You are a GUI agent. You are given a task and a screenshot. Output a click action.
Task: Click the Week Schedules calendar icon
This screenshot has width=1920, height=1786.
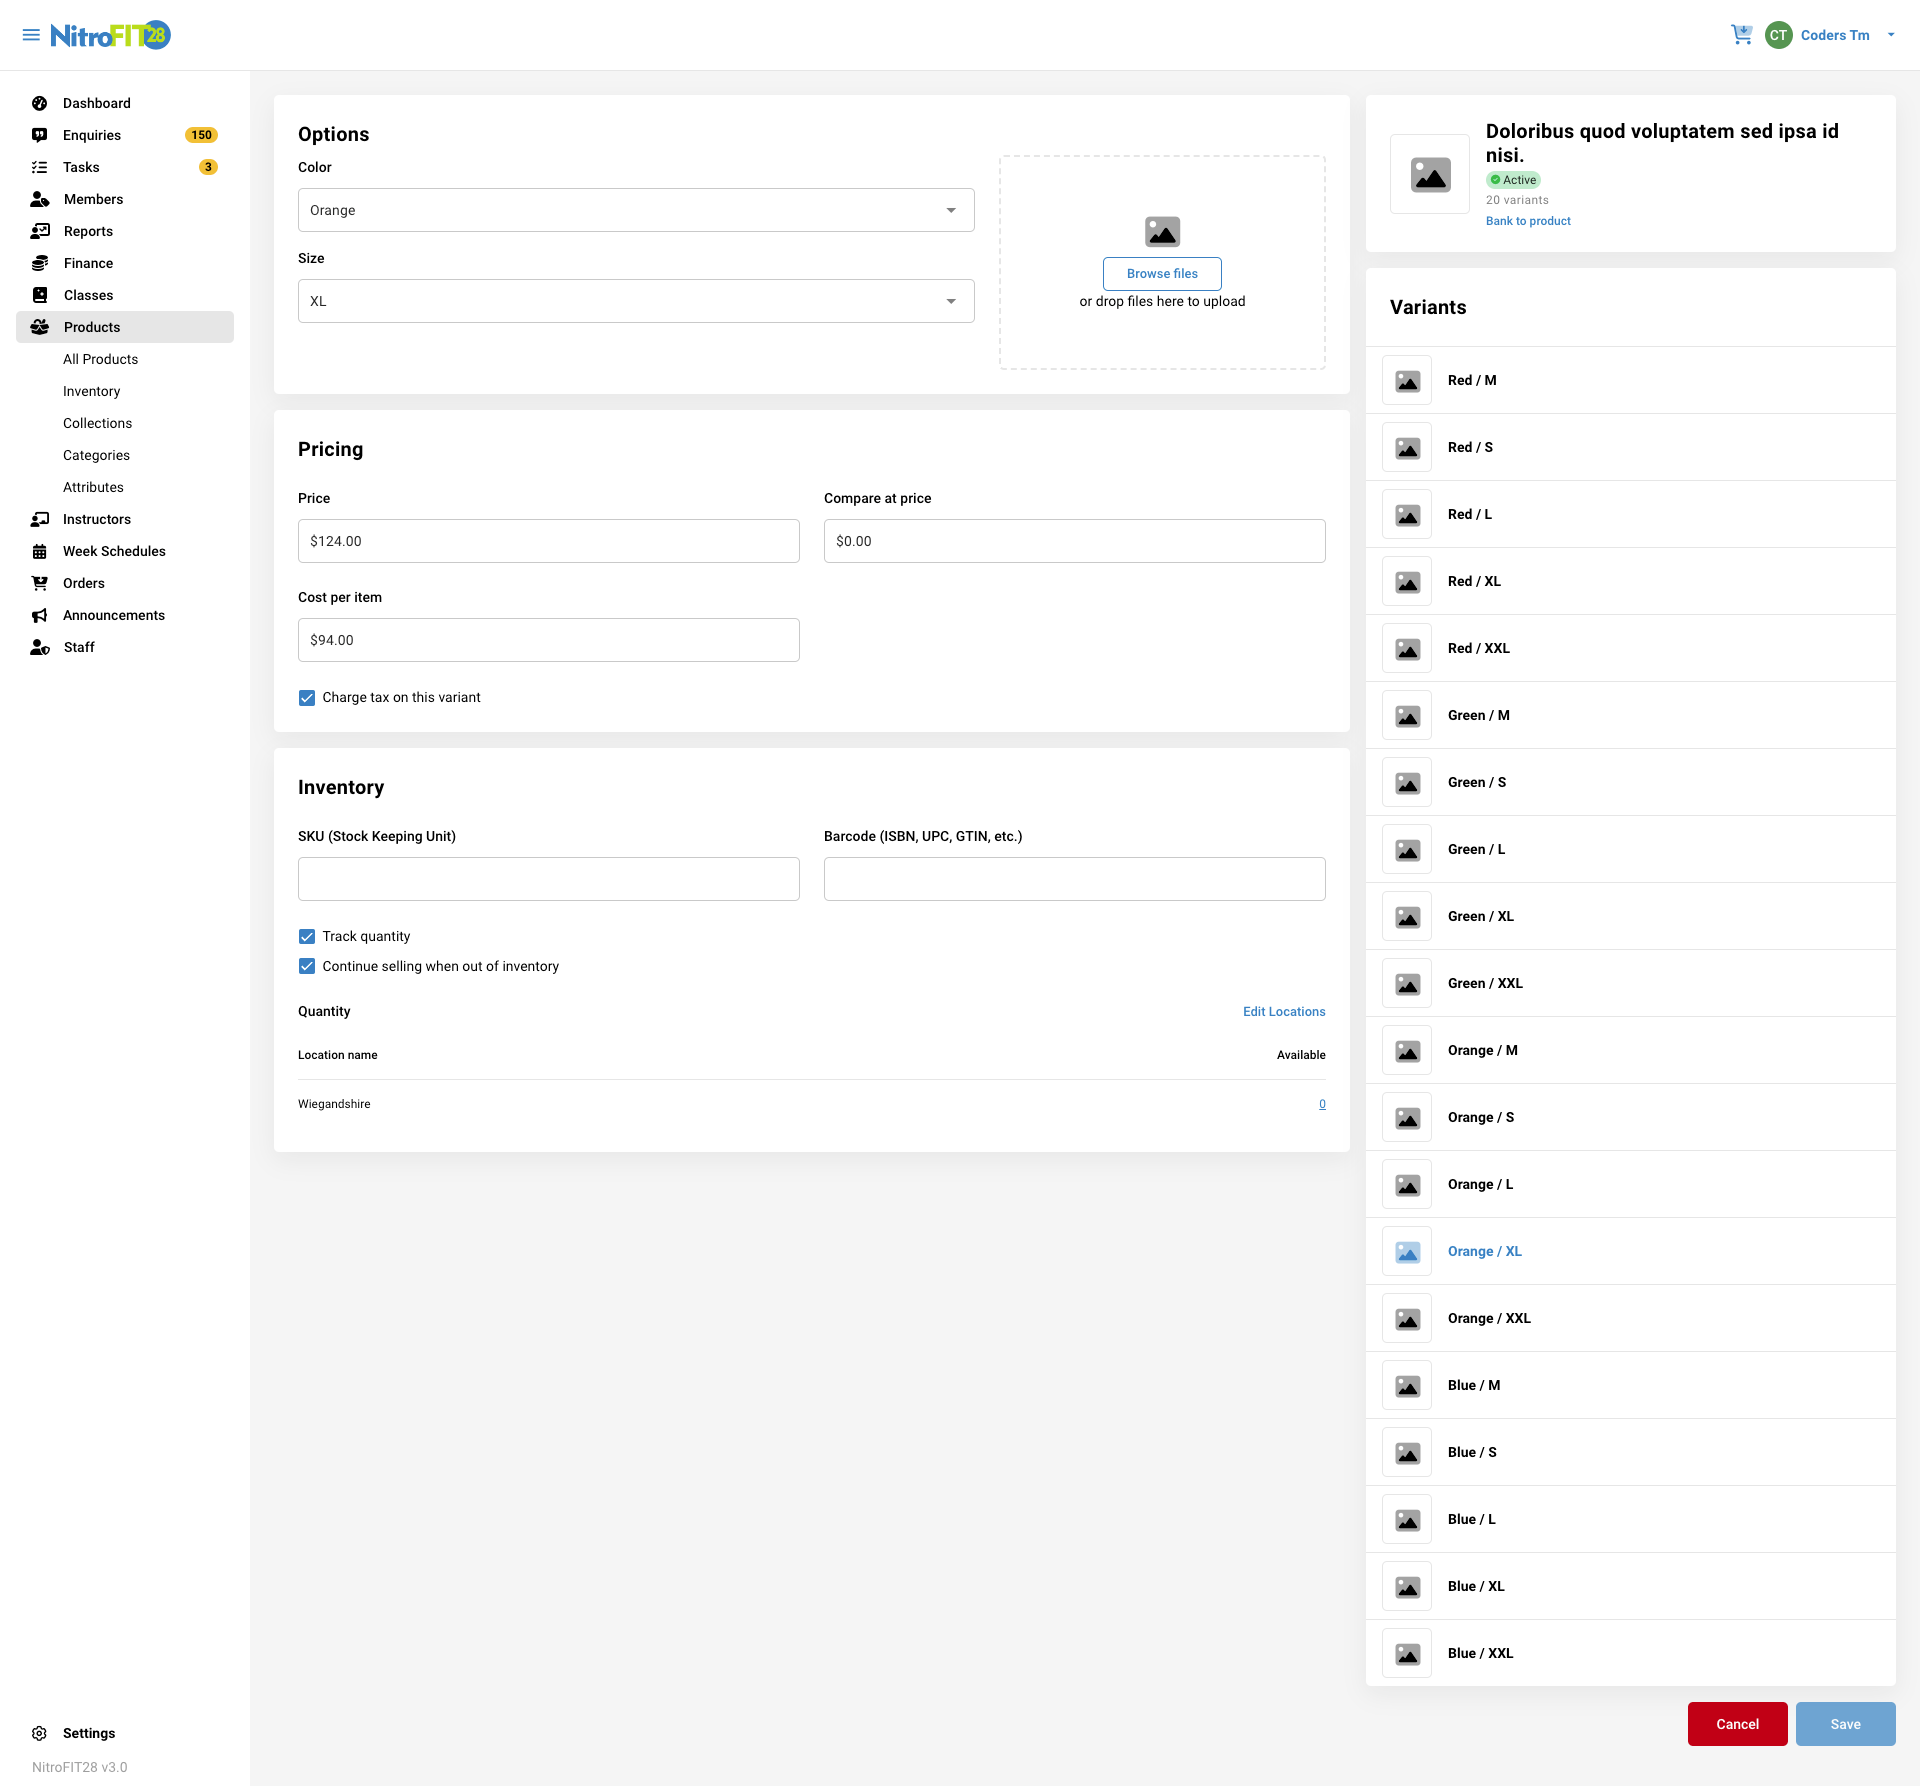click(40, 551)
